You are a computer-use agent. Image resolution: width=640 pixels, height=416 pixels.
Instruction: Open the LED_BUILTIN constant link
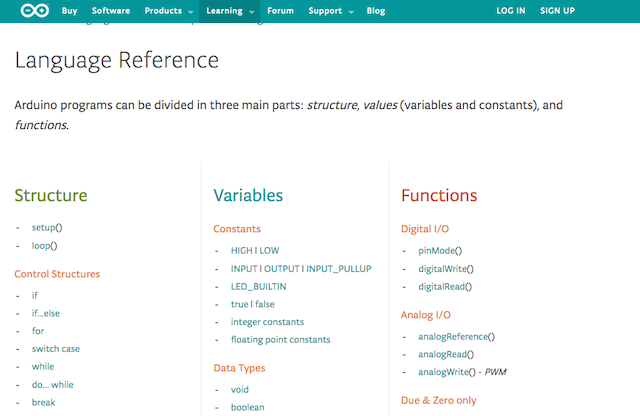pyautogui.click(x=258, y=287)
